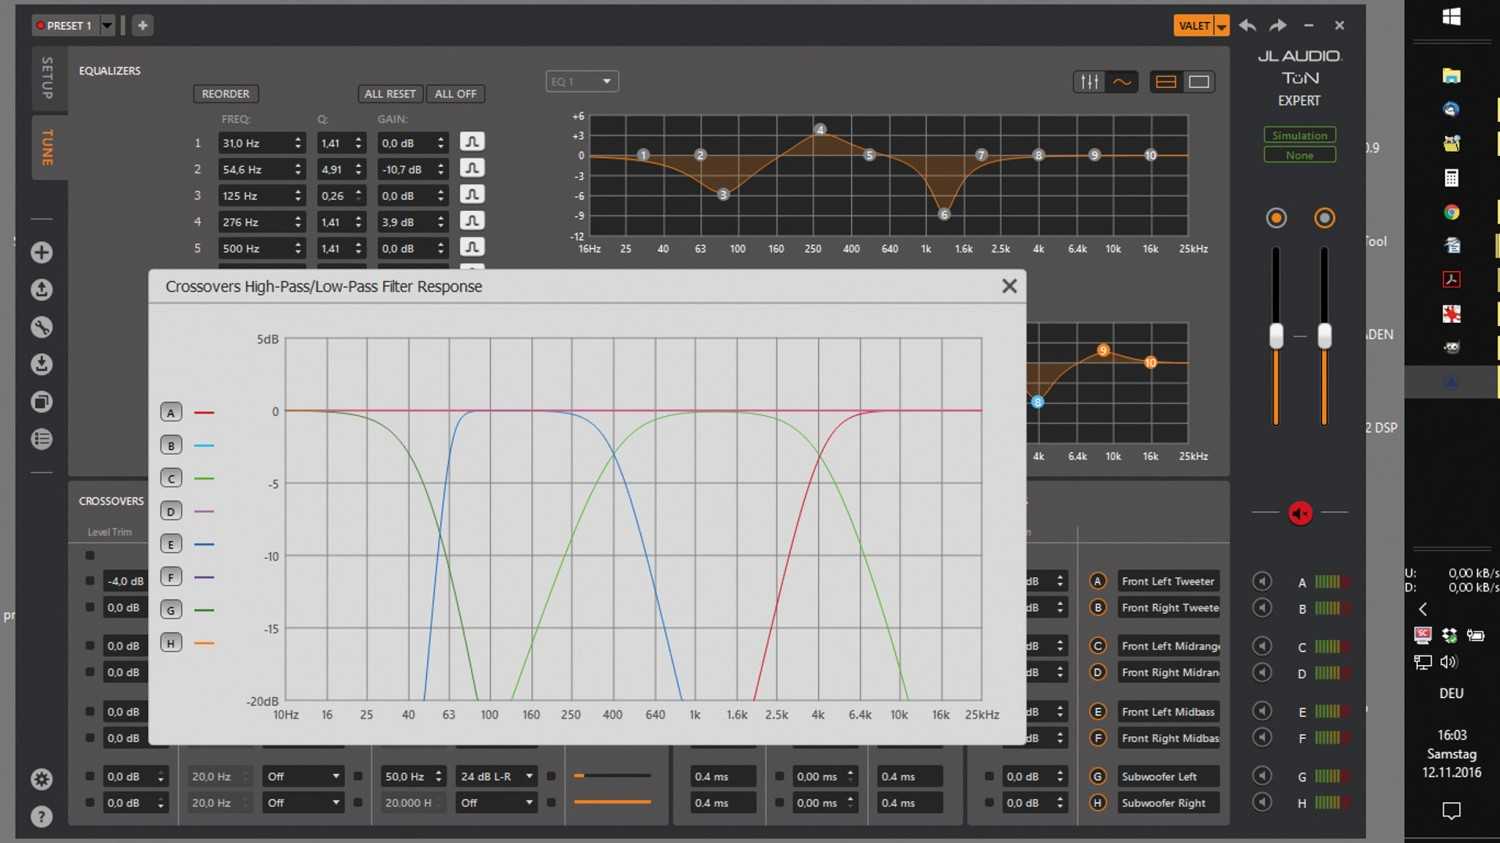Switch EQ view to fader sliders icon
Image resolution: width=1500 pixels, height=843 pixels.
tap(1089, 82)
